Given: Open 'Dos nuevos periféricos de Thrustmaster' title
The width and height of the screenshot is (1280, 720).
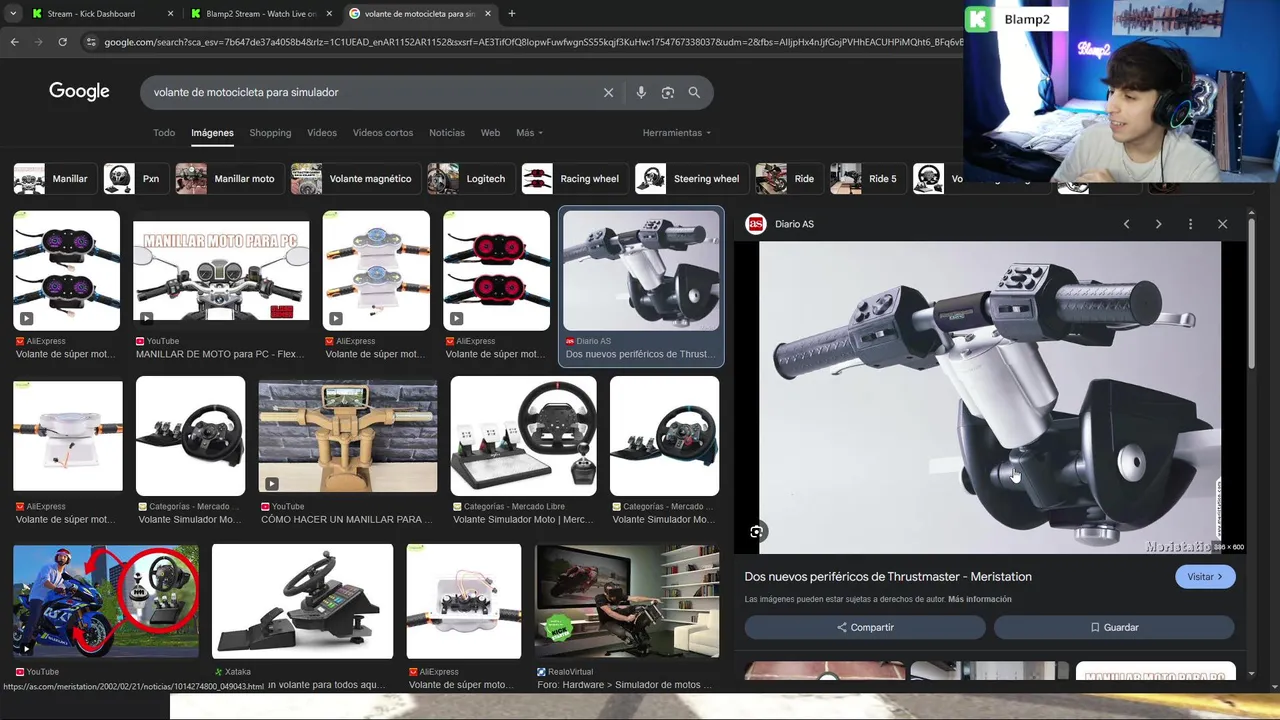Looking at the screenshot, I should (888, 577).
